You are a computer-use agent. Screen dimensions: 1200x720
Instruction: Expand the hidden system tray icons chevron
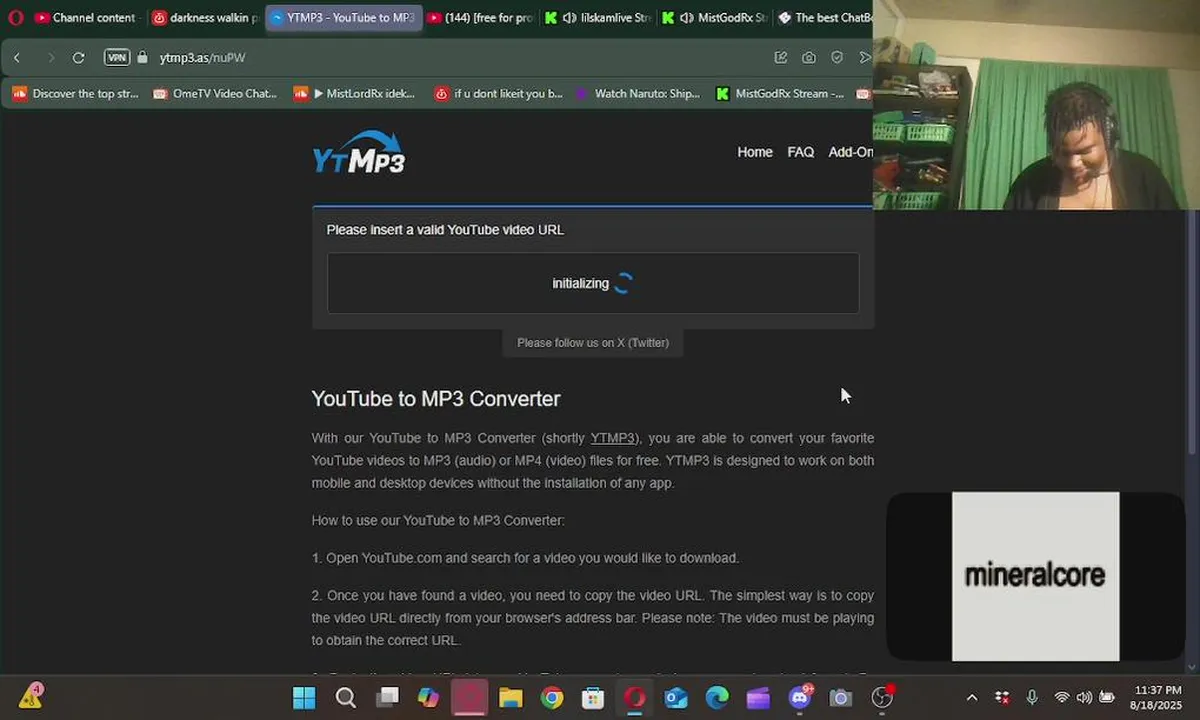tap(971, 698)
